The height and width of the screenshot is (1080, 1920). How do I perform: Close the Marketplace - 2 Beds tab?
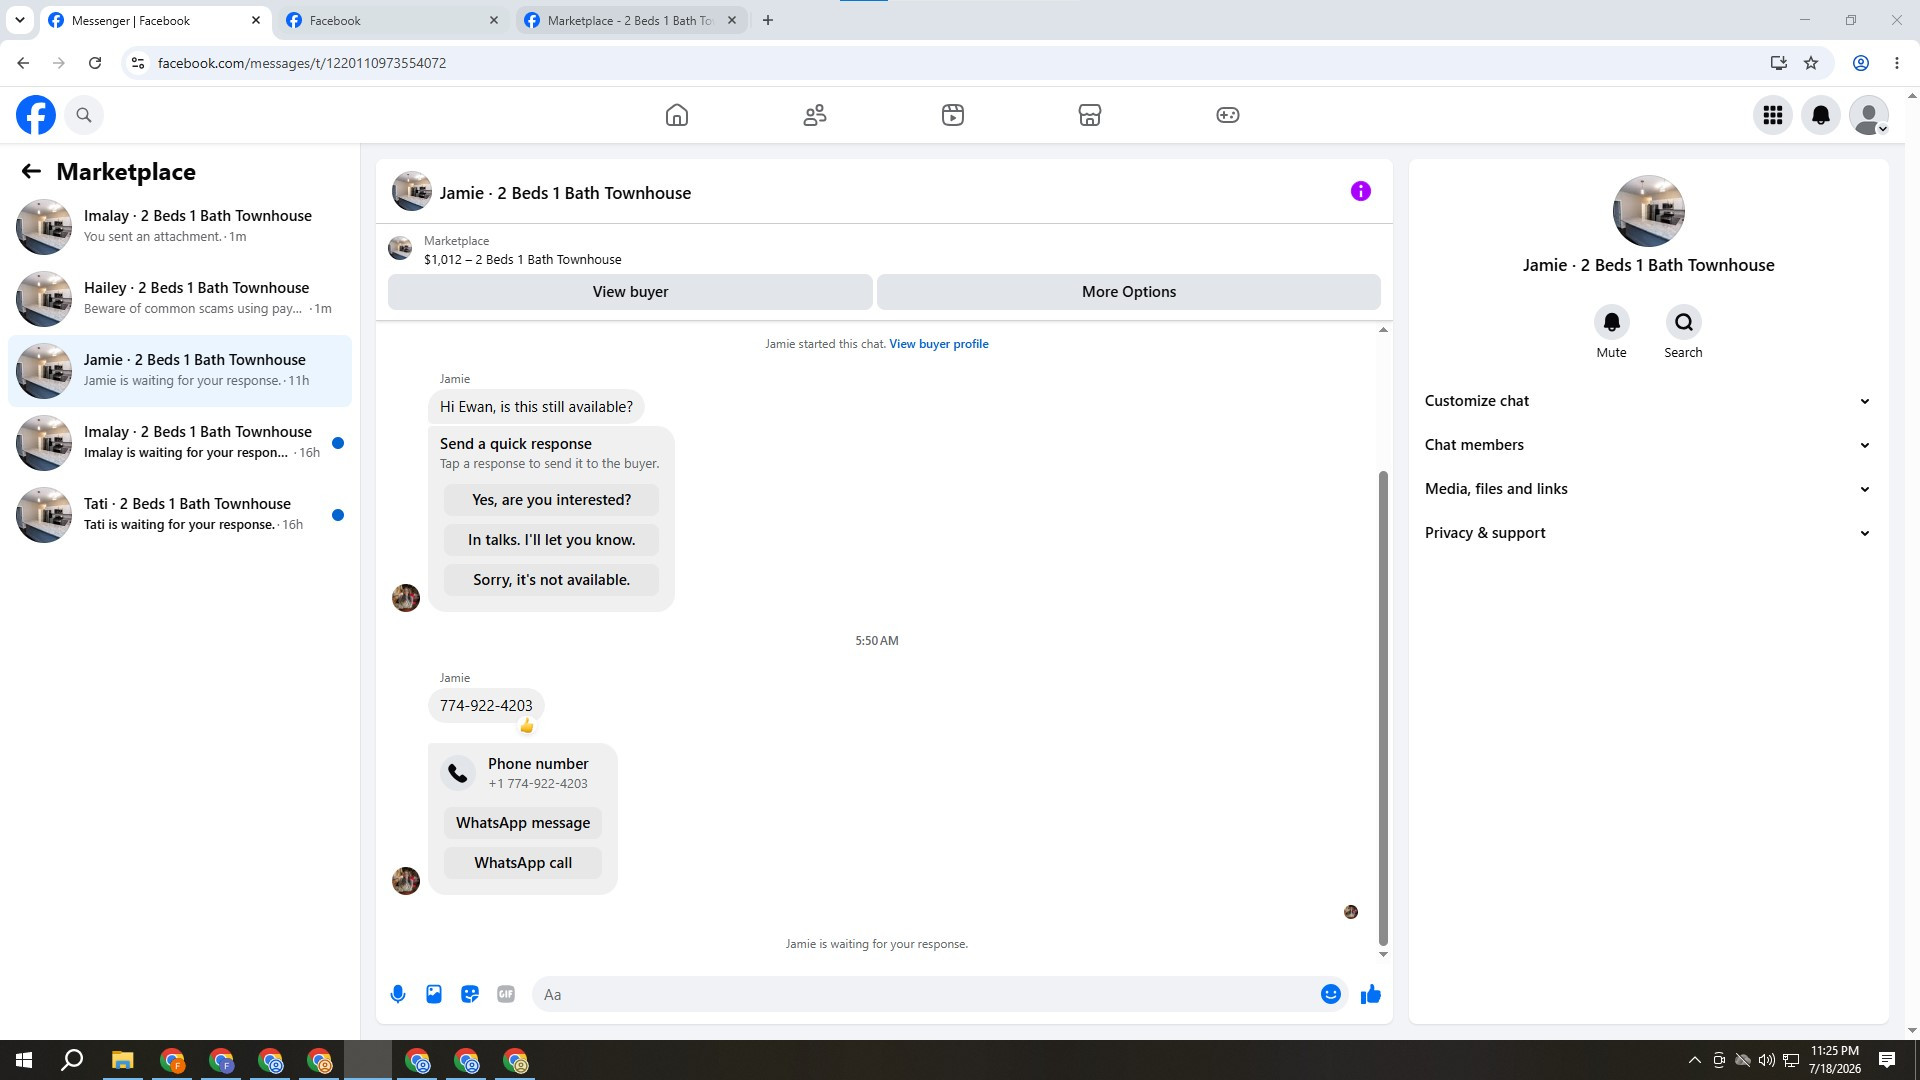click(x=732, y=20)
